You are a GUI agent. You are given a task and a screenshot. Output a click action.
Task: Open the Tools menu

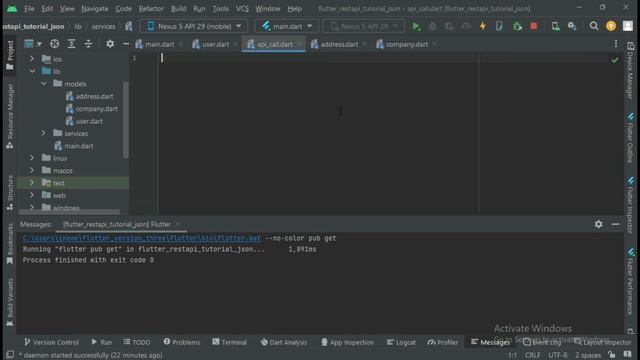220,9
